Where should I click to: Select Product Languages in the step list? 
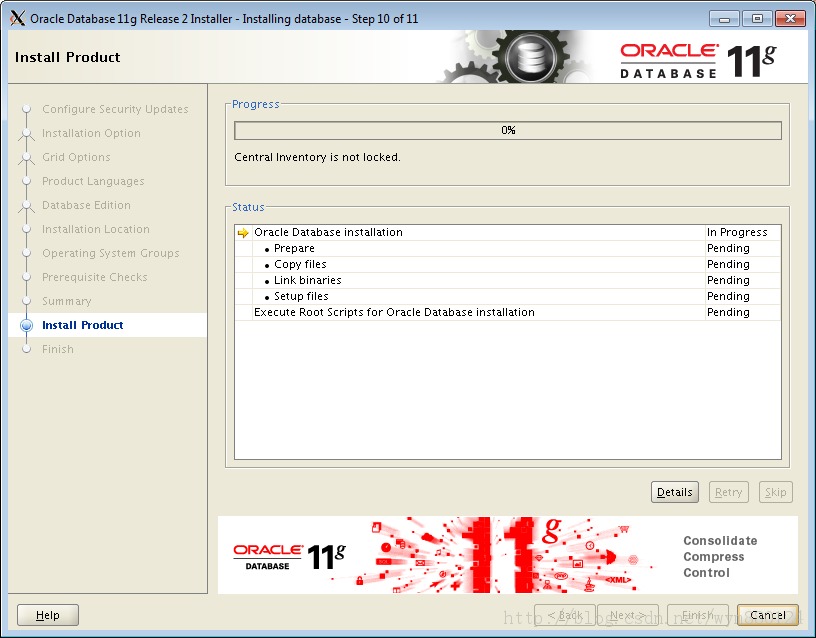(x=93, y=181)
